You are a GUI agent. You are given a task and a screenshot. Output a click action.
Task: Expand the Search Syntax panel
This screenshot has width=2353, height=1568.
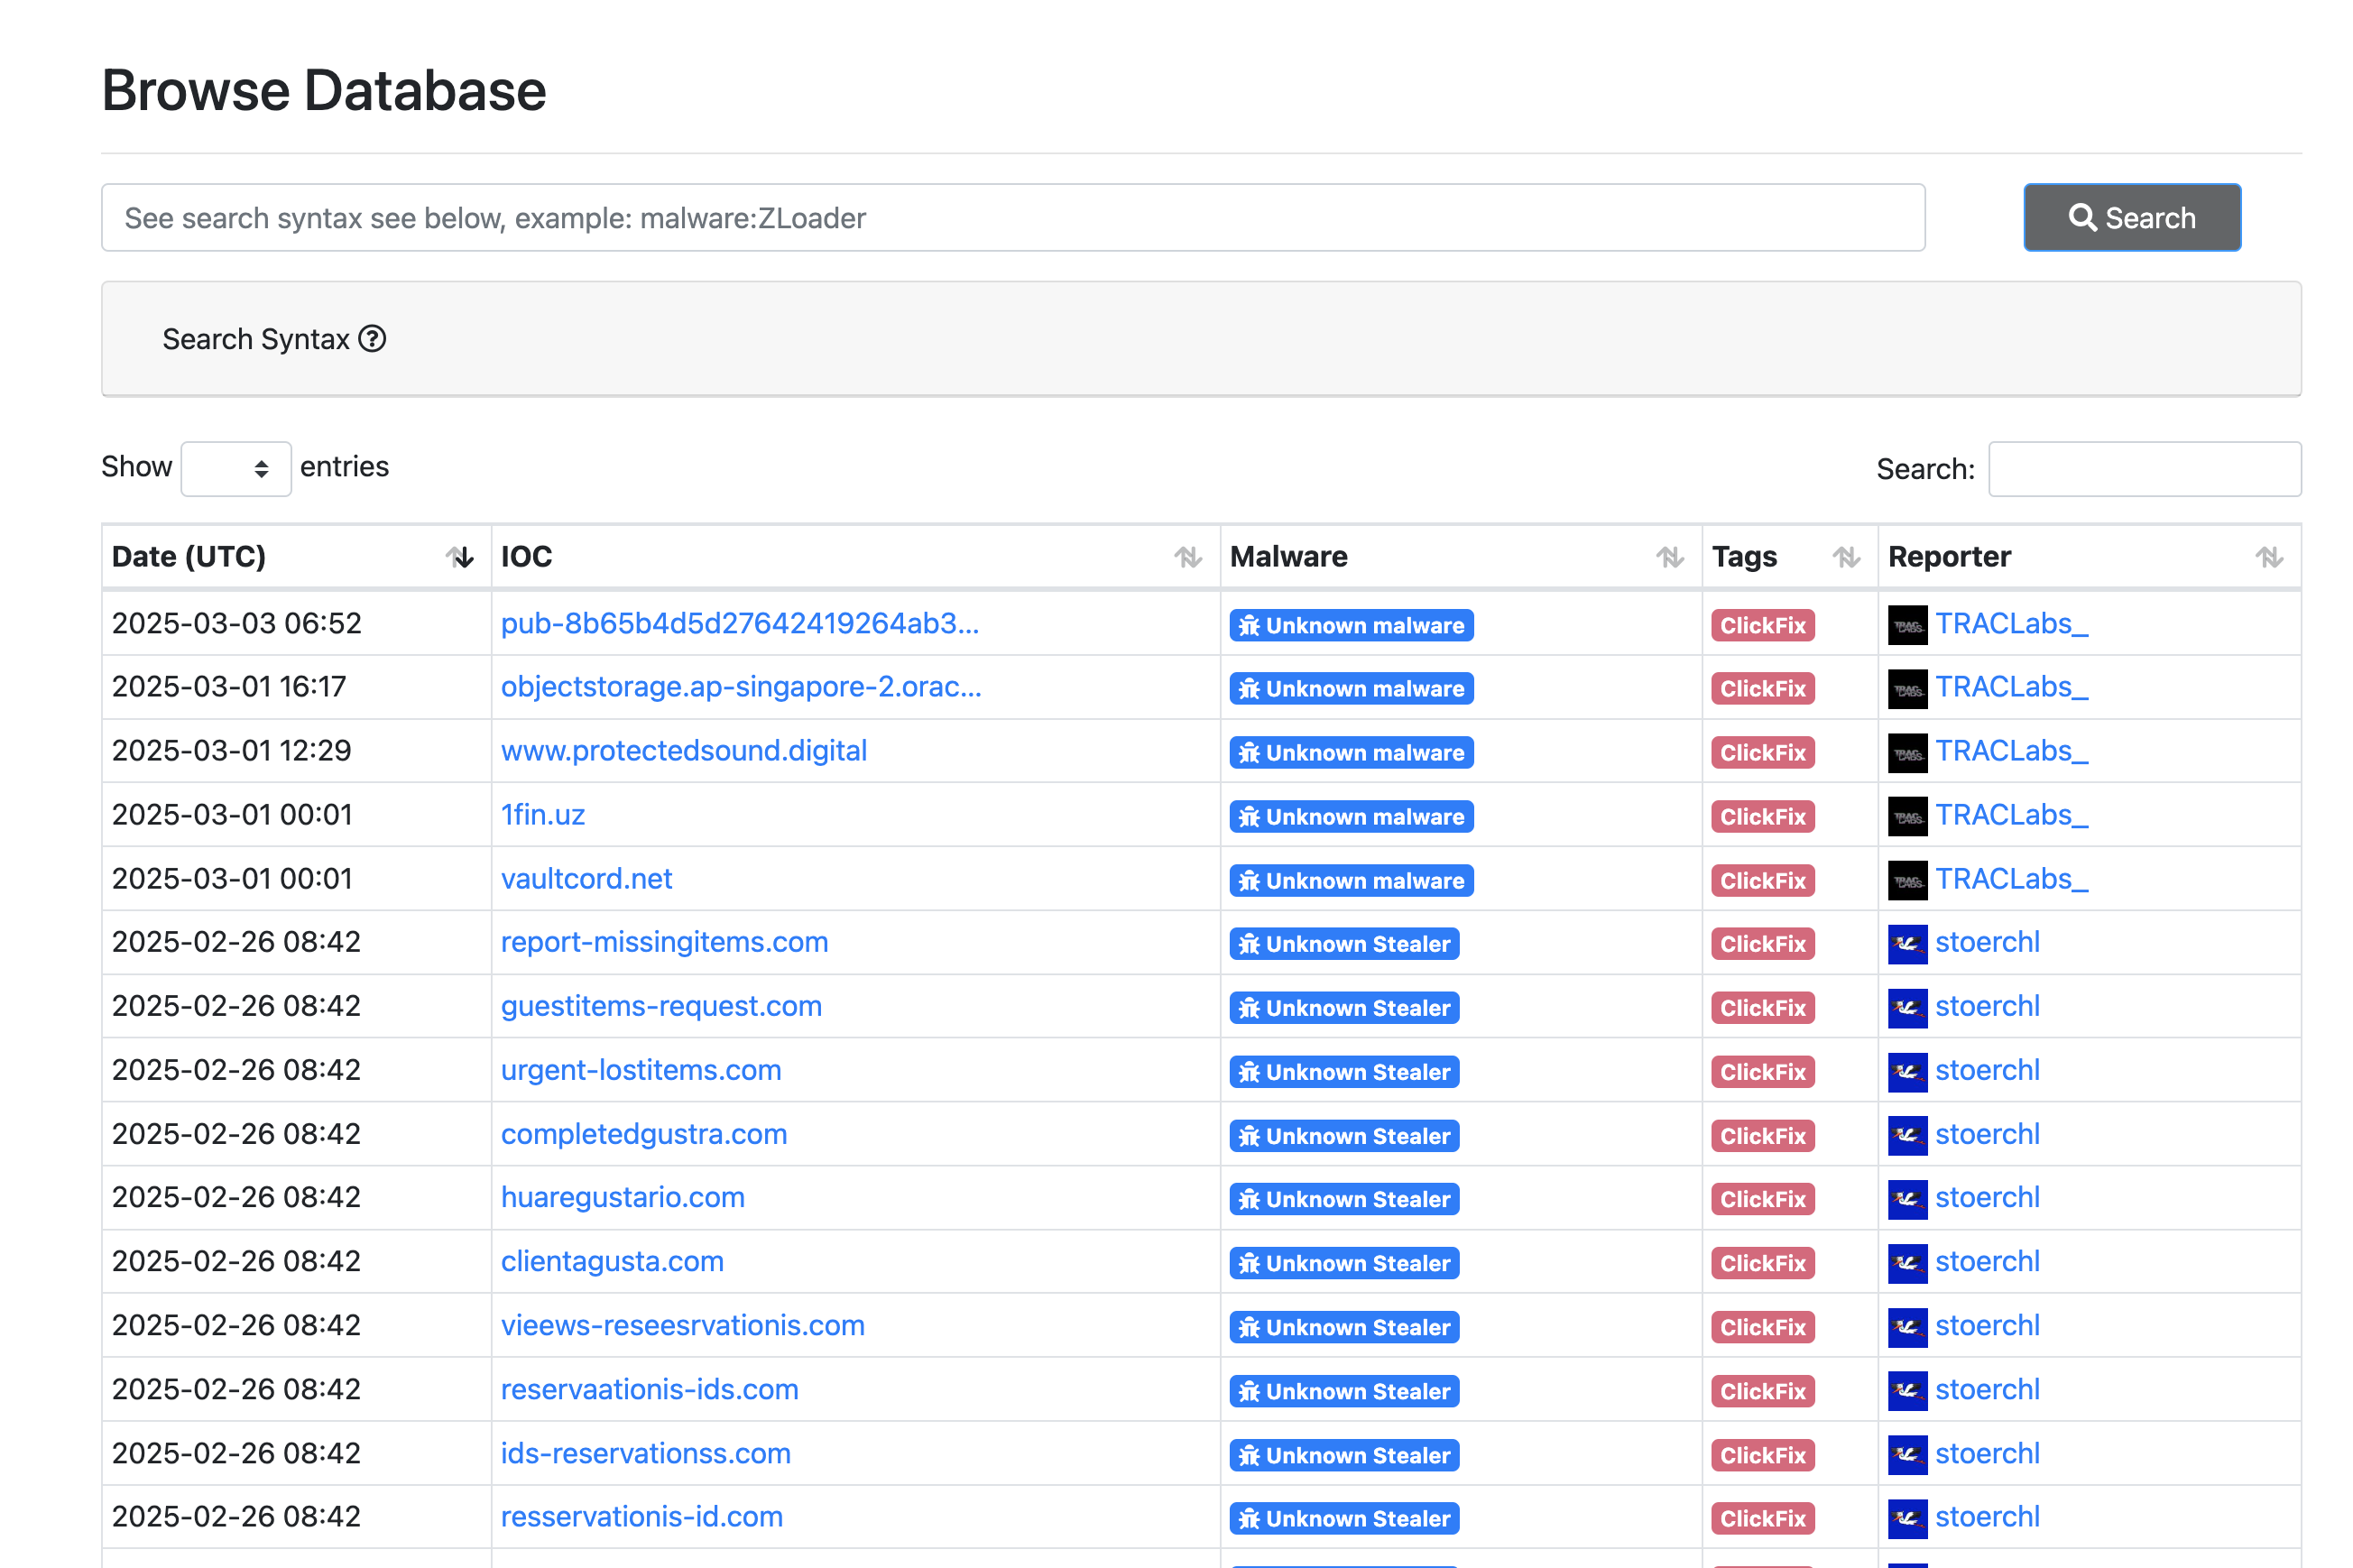point(256,339)
